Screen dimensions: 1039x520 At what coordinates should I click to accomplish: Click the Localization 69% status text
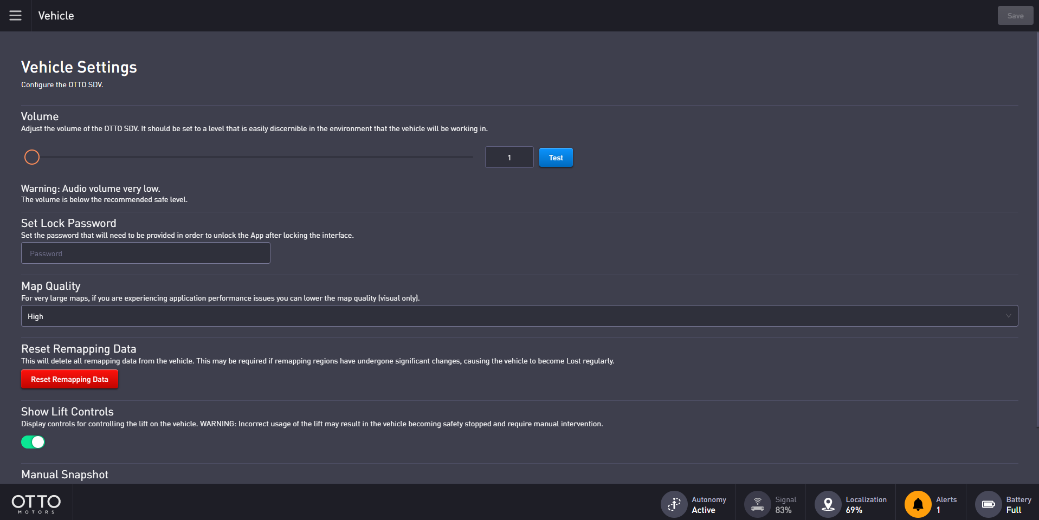pos(853,510)
